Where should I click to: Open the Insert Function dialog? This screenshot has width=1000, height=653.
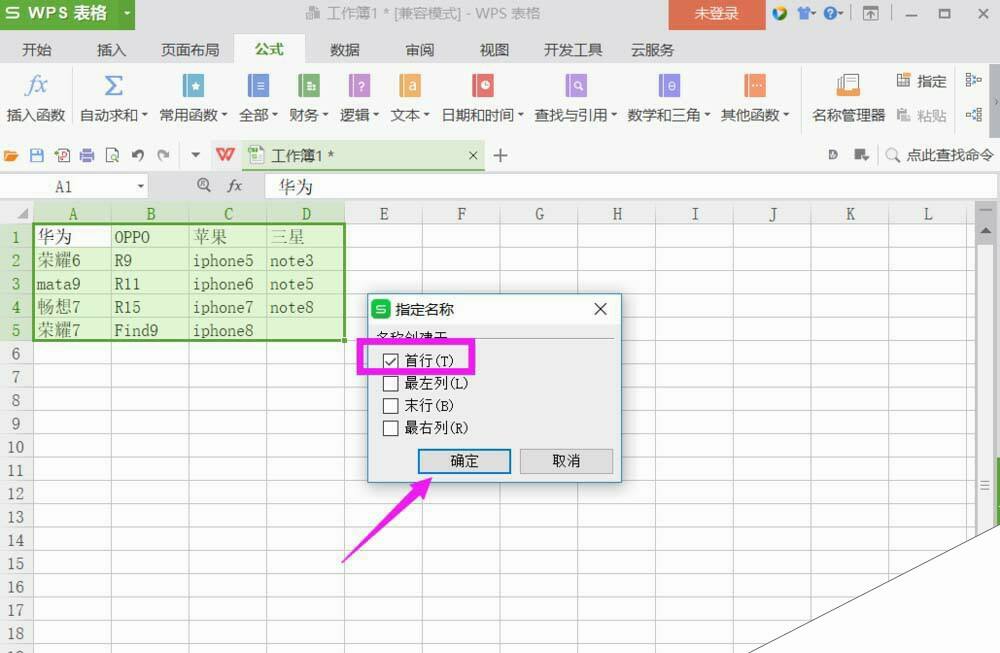pyautogui.click(x=35, y=95)
